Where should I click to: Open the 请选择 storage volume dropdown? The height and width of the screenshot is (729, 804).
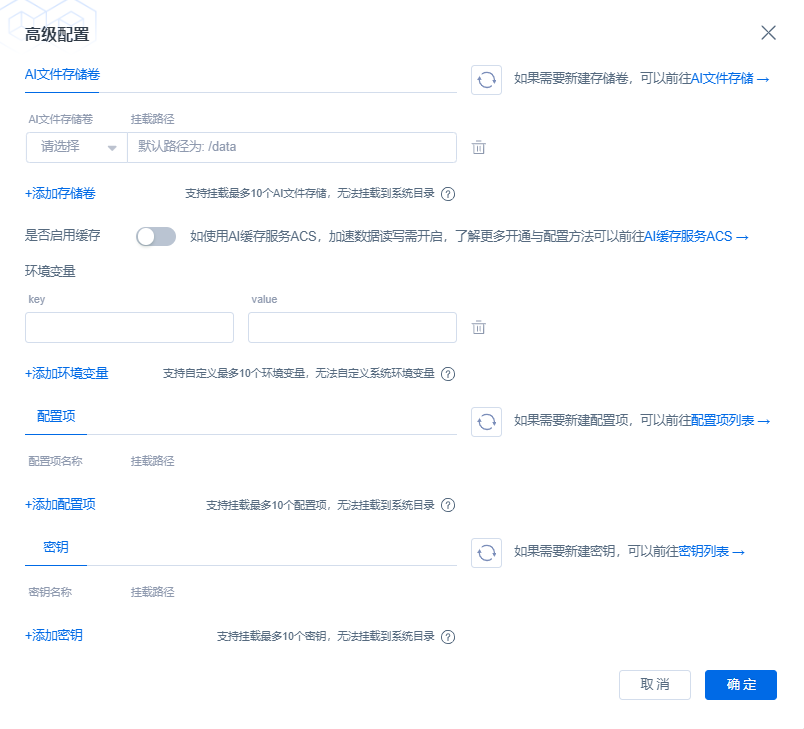77,147
